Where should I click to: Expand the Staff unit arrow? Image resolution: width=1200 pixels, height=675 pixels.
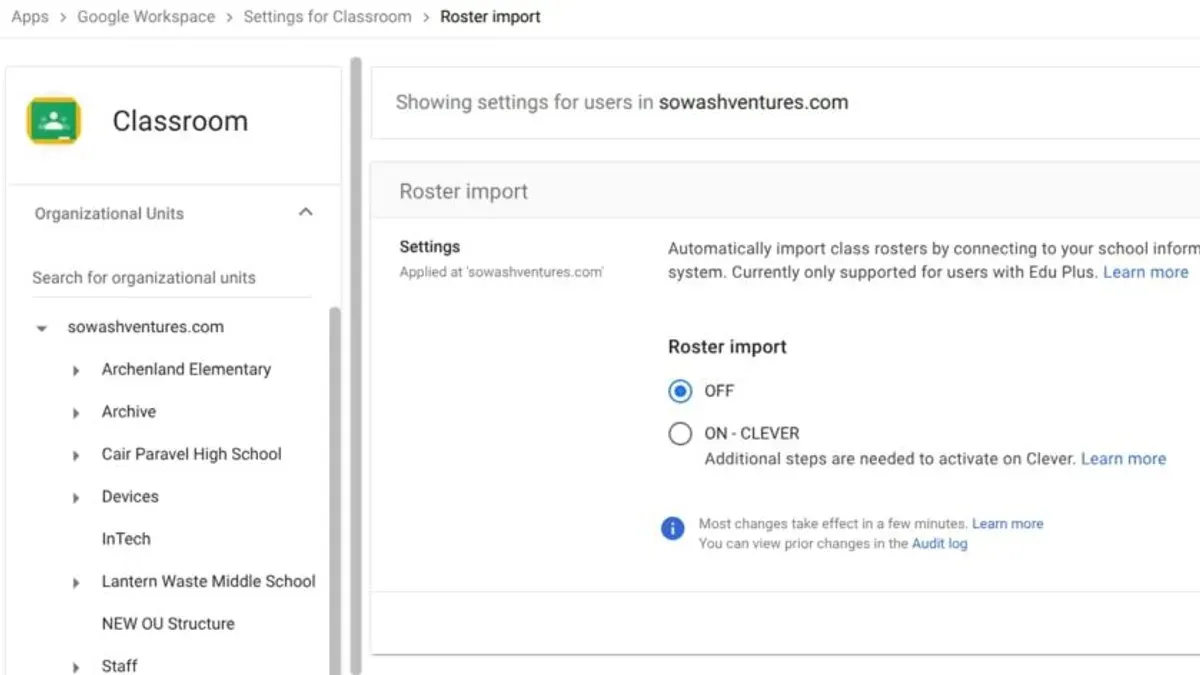pyautogui.click(x=76, y=666)
